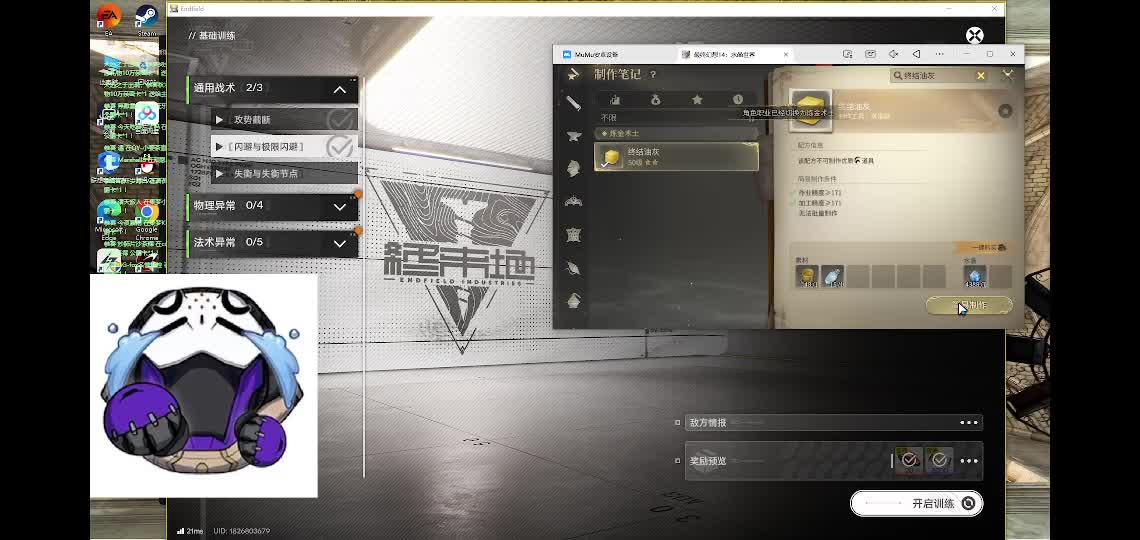Open 敌方情报 details via three dots
The height and width of the screenshot is (540, 1140).
[968, 423]
